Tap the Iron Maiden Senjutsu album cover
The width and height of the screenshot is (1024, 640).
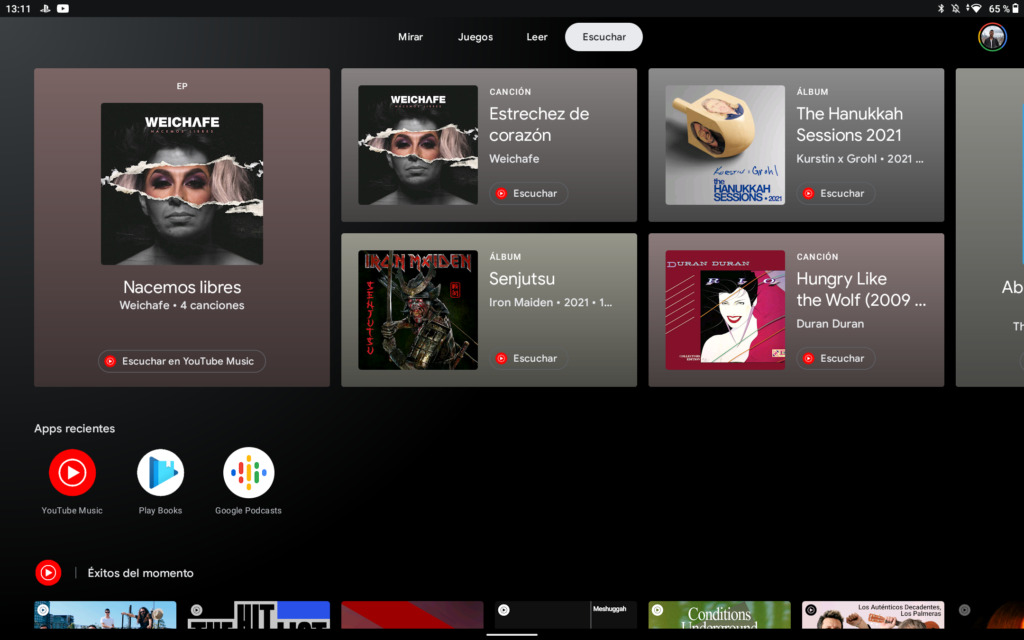point(418,310)
